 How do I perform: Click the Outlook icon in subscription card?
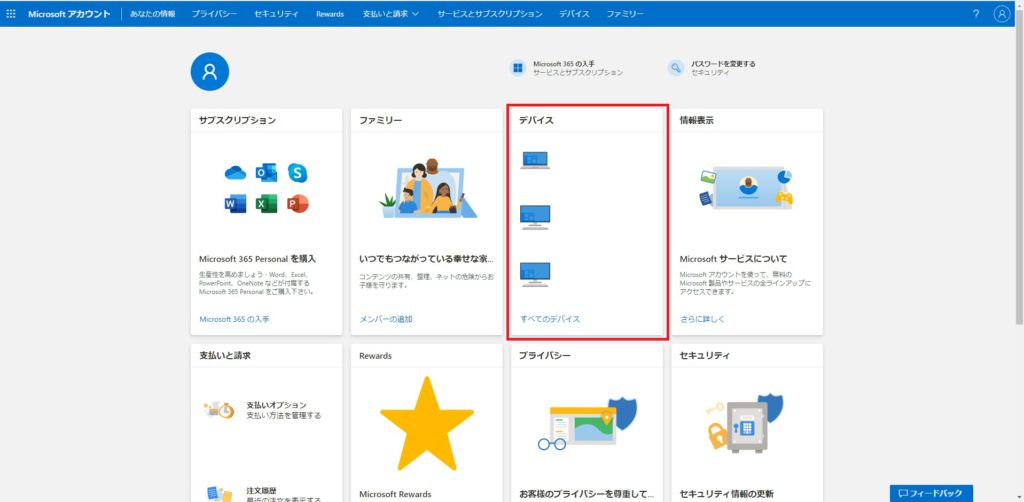coord(266,172)
